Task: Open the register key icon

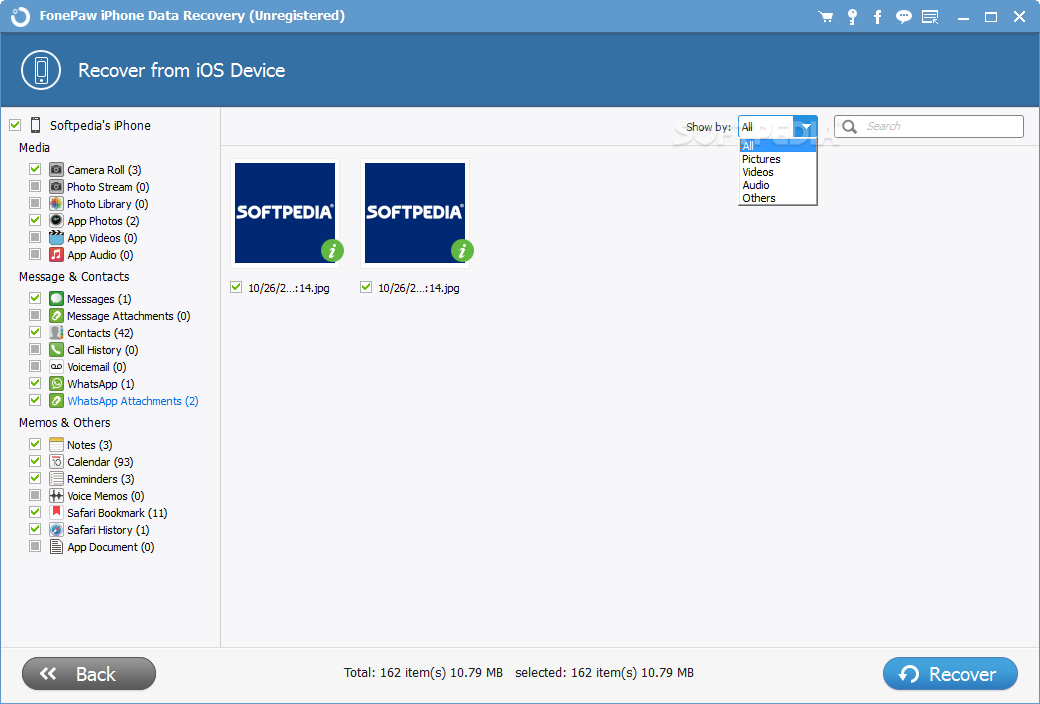Action: click(852, 17)
